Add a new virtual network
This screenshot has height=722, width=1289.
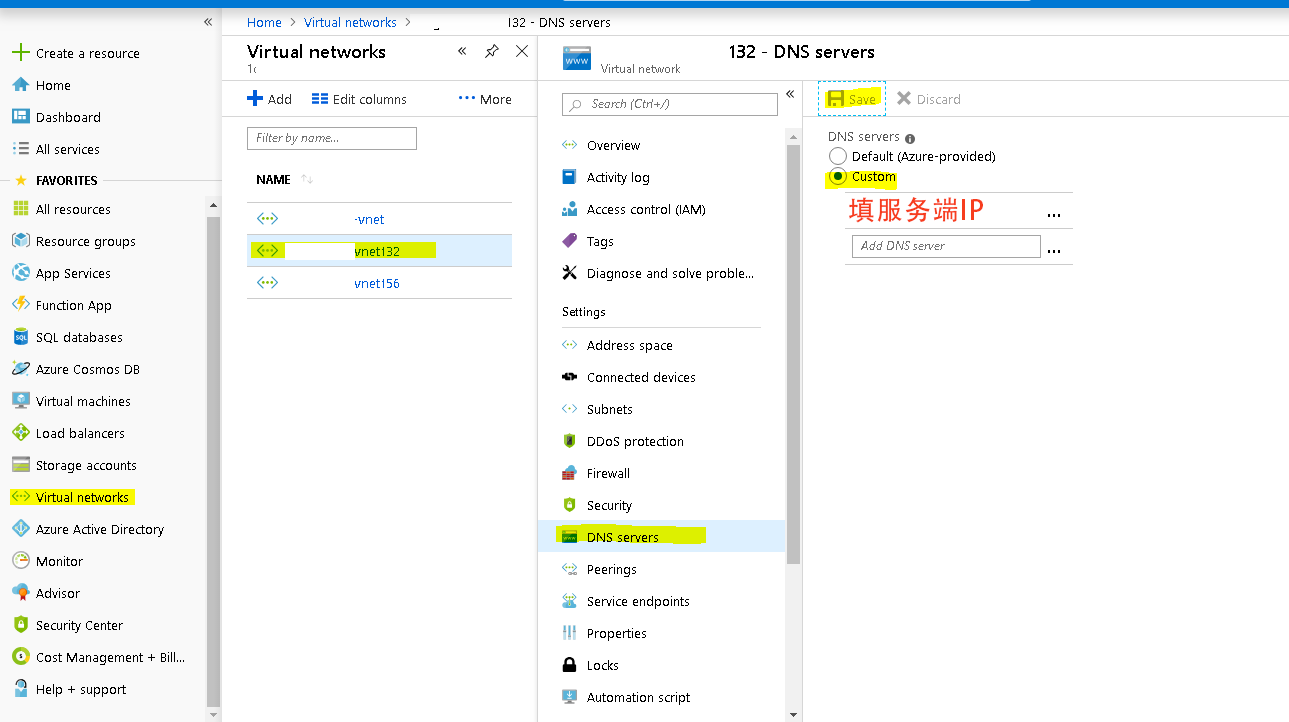270,99
